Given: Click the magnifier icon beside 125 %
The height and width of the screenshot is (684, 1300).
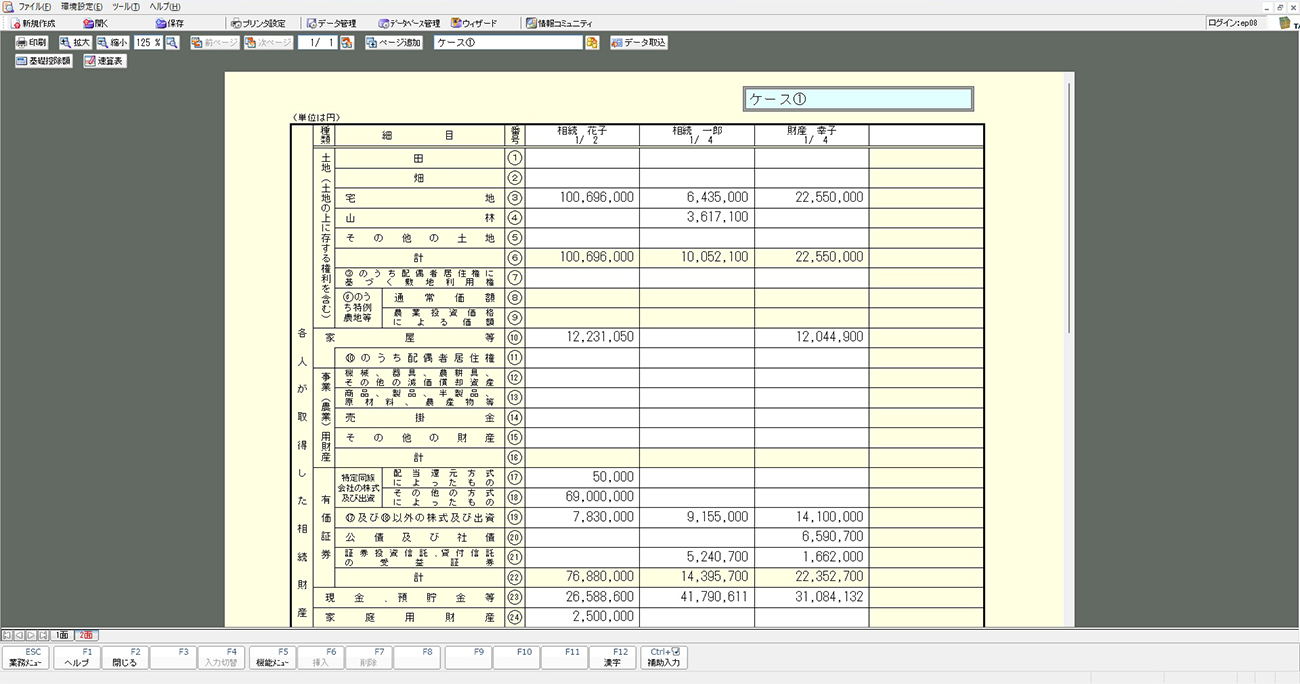Looking at the screenshot, I should pos(172,43).
